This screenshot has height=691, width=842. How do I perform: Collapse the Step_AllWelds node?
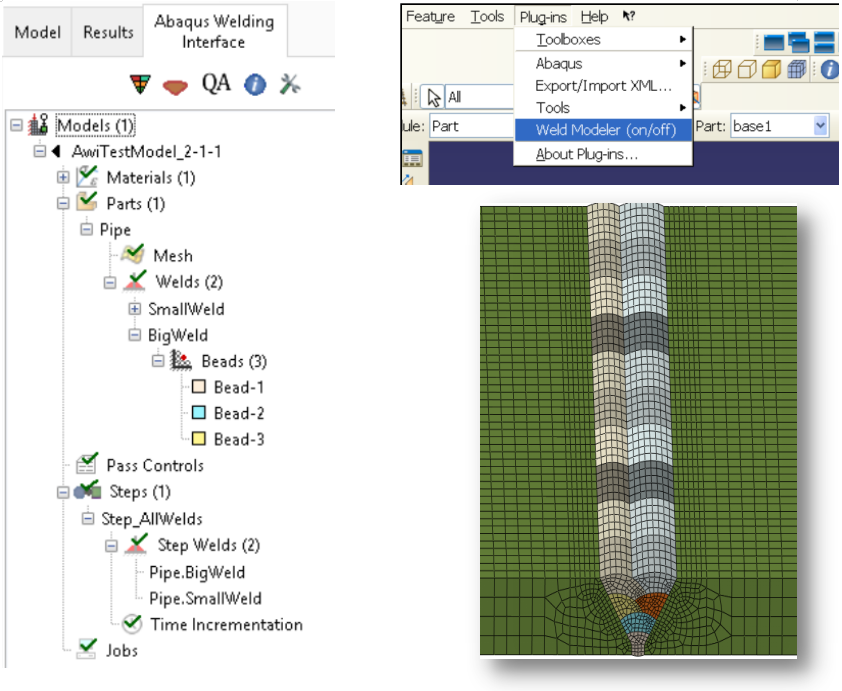88,518
